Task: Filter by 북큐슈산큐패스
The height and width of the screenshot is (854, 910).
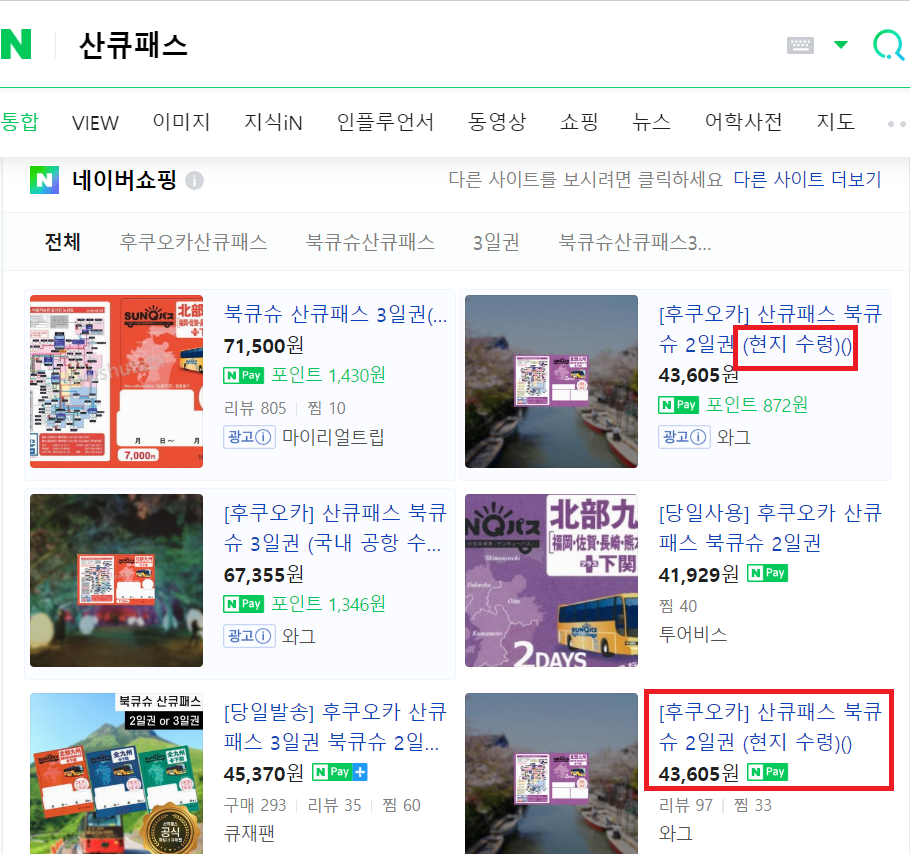Action: (370, 242)
